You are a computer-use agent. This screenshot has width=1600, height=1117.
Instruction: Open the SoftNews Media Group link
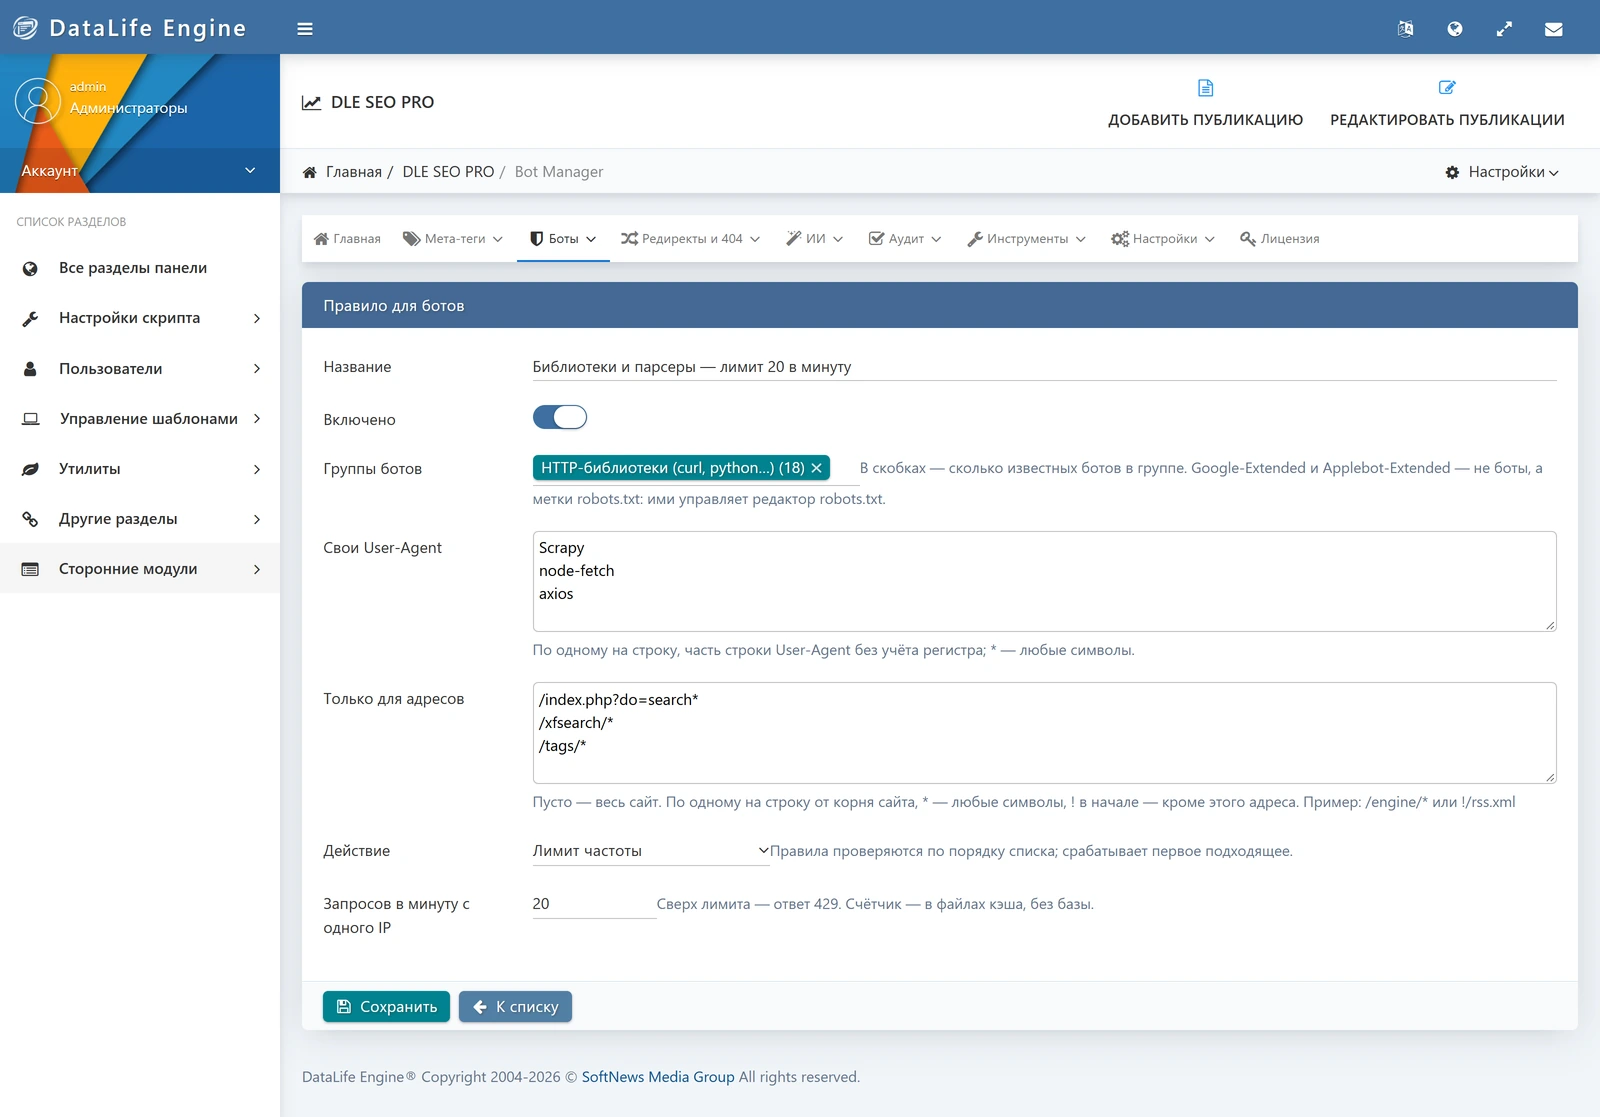click(x=658, y=1077)
